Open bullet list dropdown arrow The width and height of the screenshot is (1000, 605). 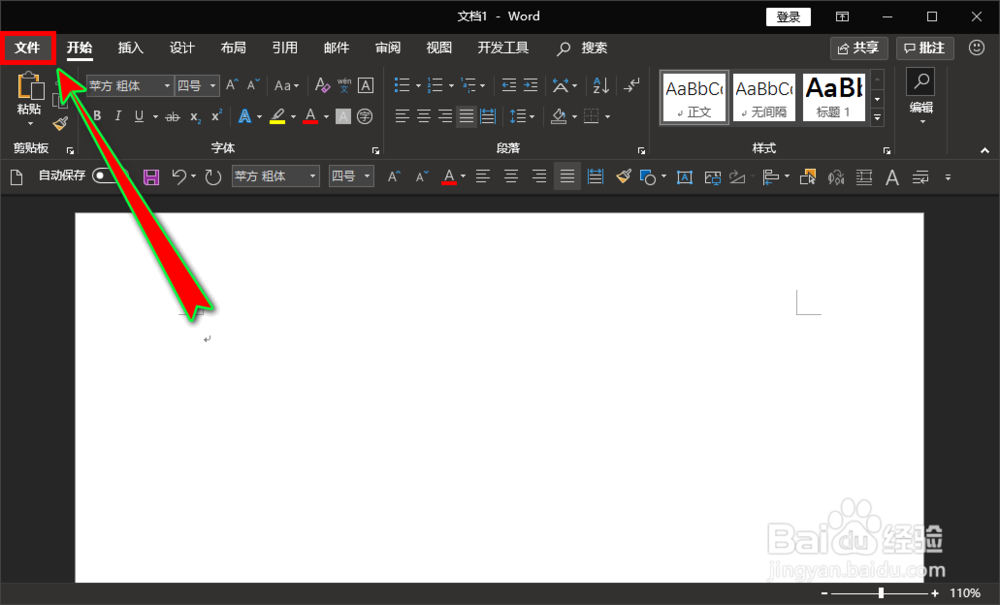point(418,85)
